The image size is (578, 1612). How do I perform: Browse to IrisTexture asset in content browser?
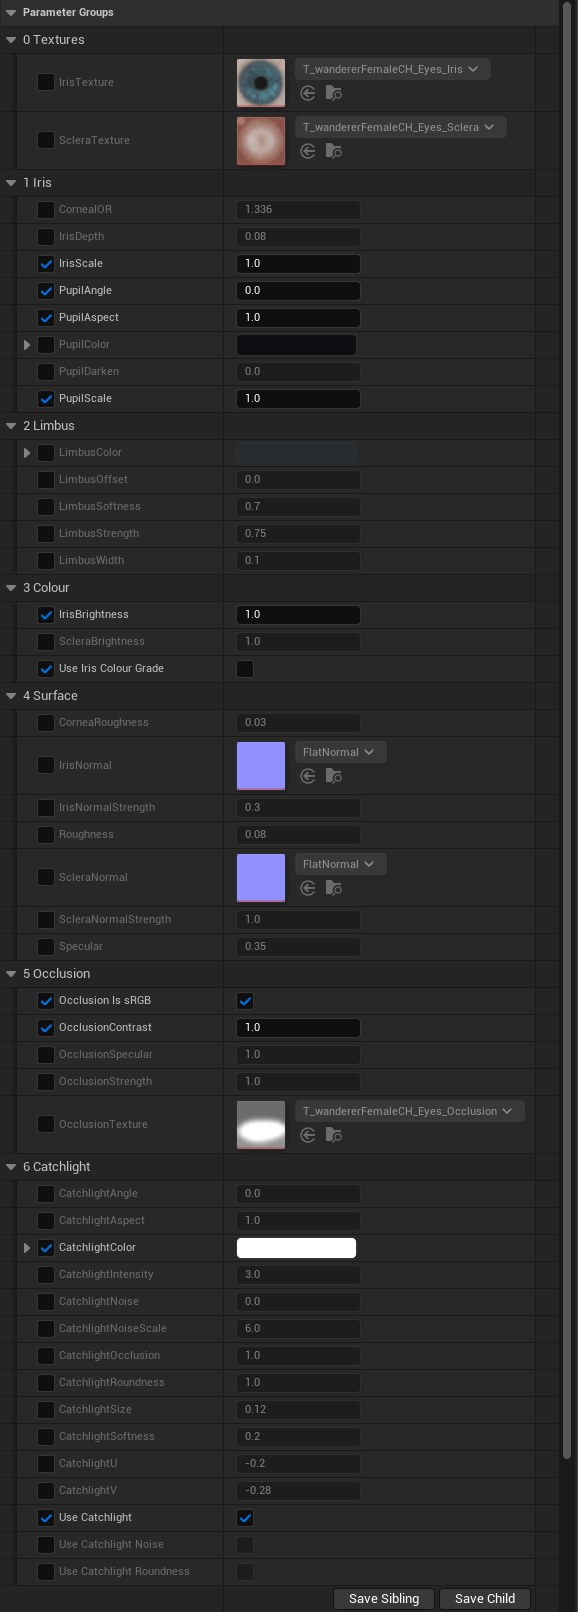pyautogui.click(x=334, y=93)
